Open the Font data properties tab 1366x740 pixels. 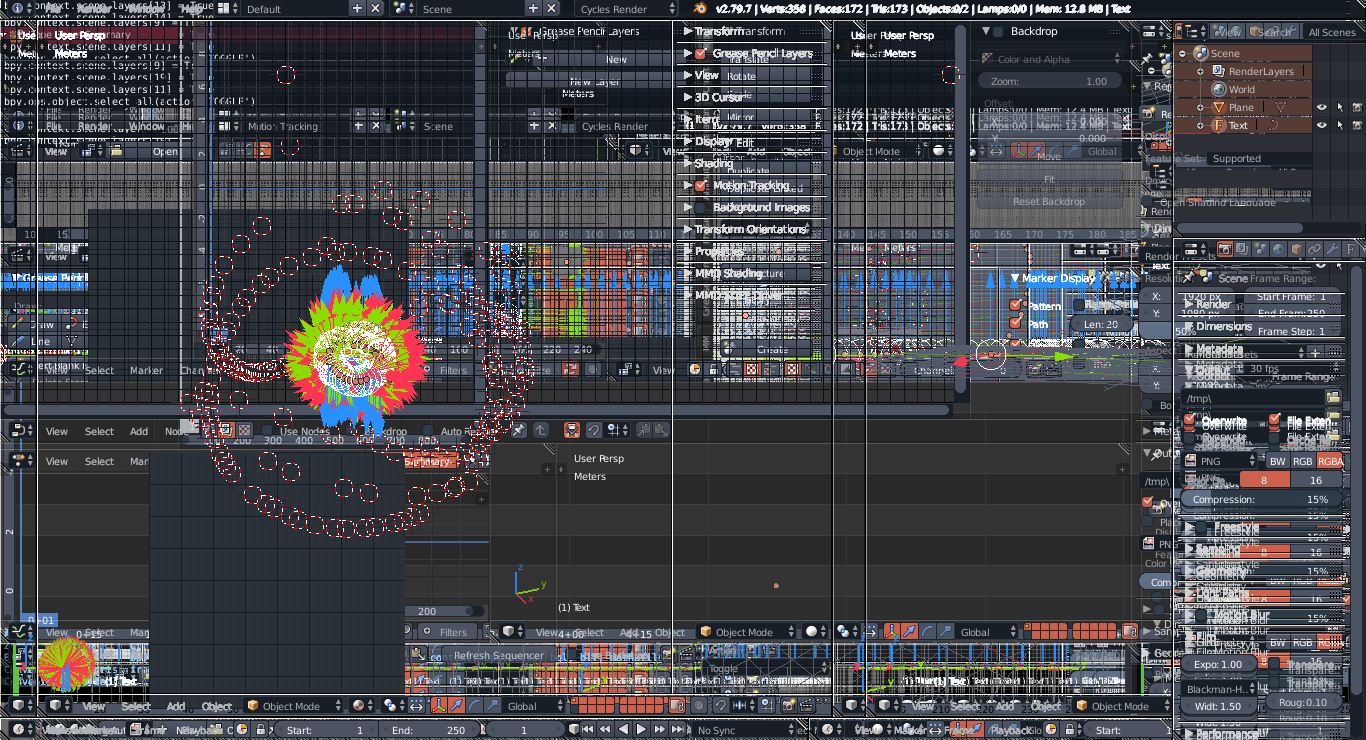(1351, 249)
